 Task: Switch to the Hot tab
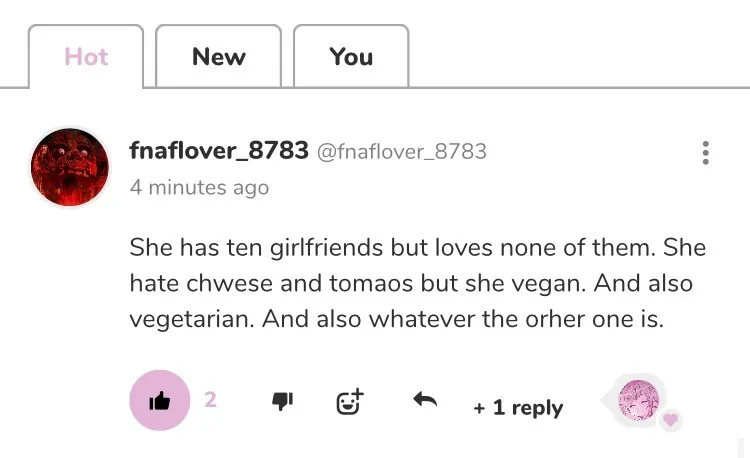click(x=86, y=57)
